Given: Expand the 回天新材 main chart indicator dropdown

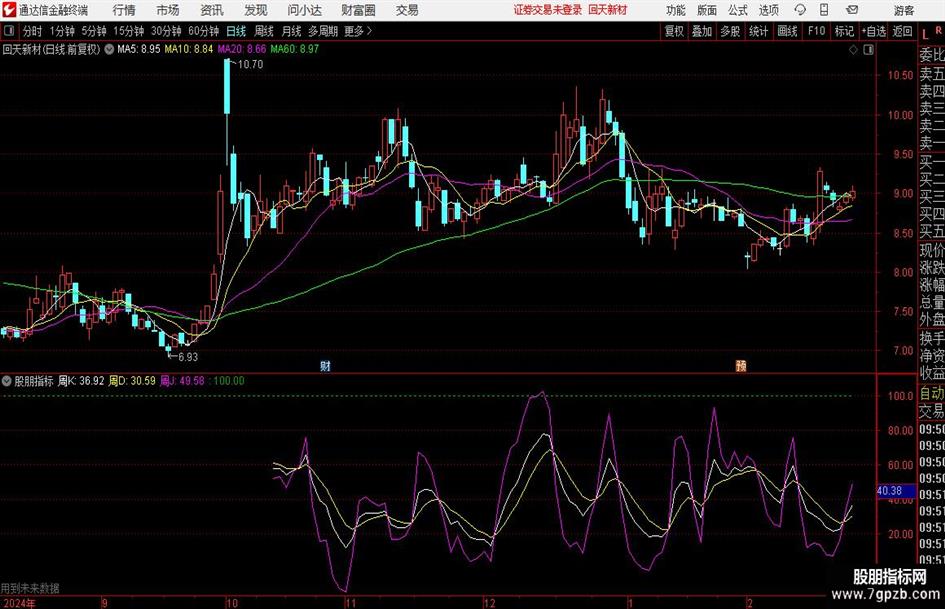Looking at the screenshot, I should pyautogui.click(x=109, y=49).
